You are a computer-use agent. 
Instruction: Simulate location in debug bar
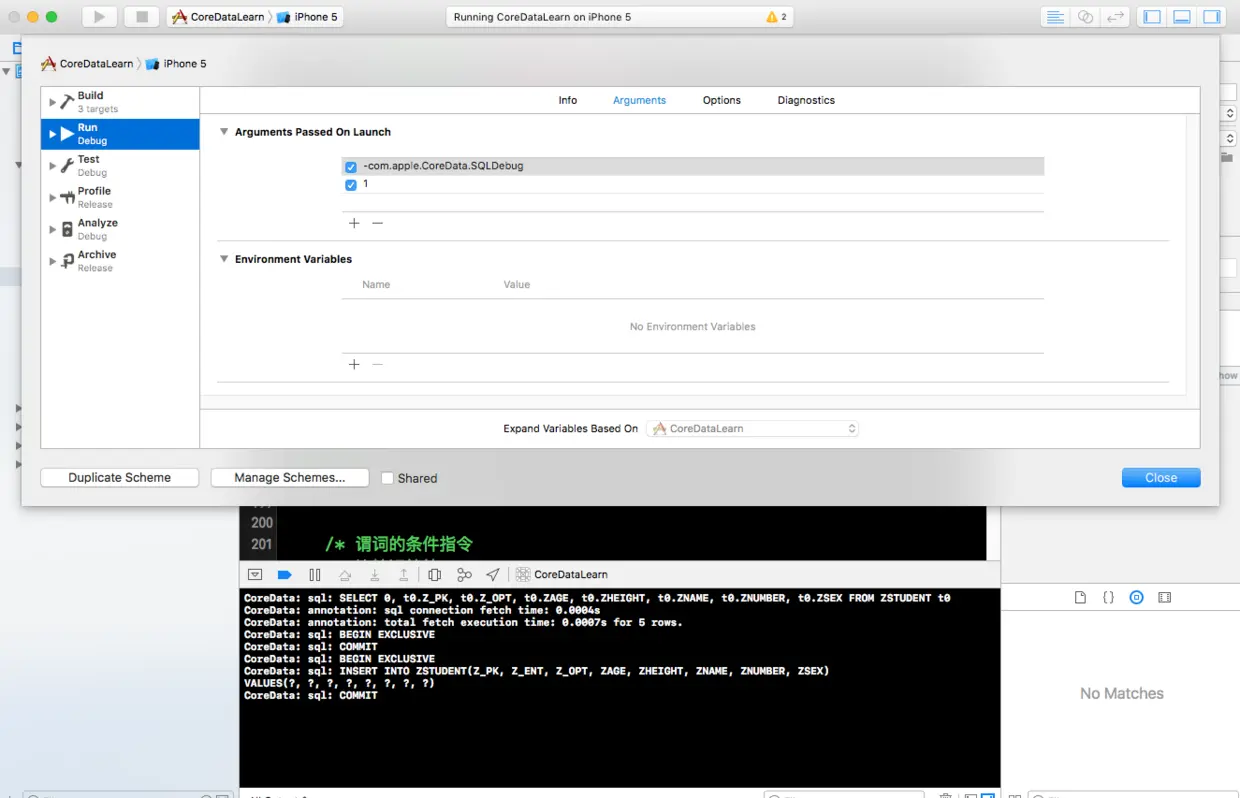click(493, 575)
